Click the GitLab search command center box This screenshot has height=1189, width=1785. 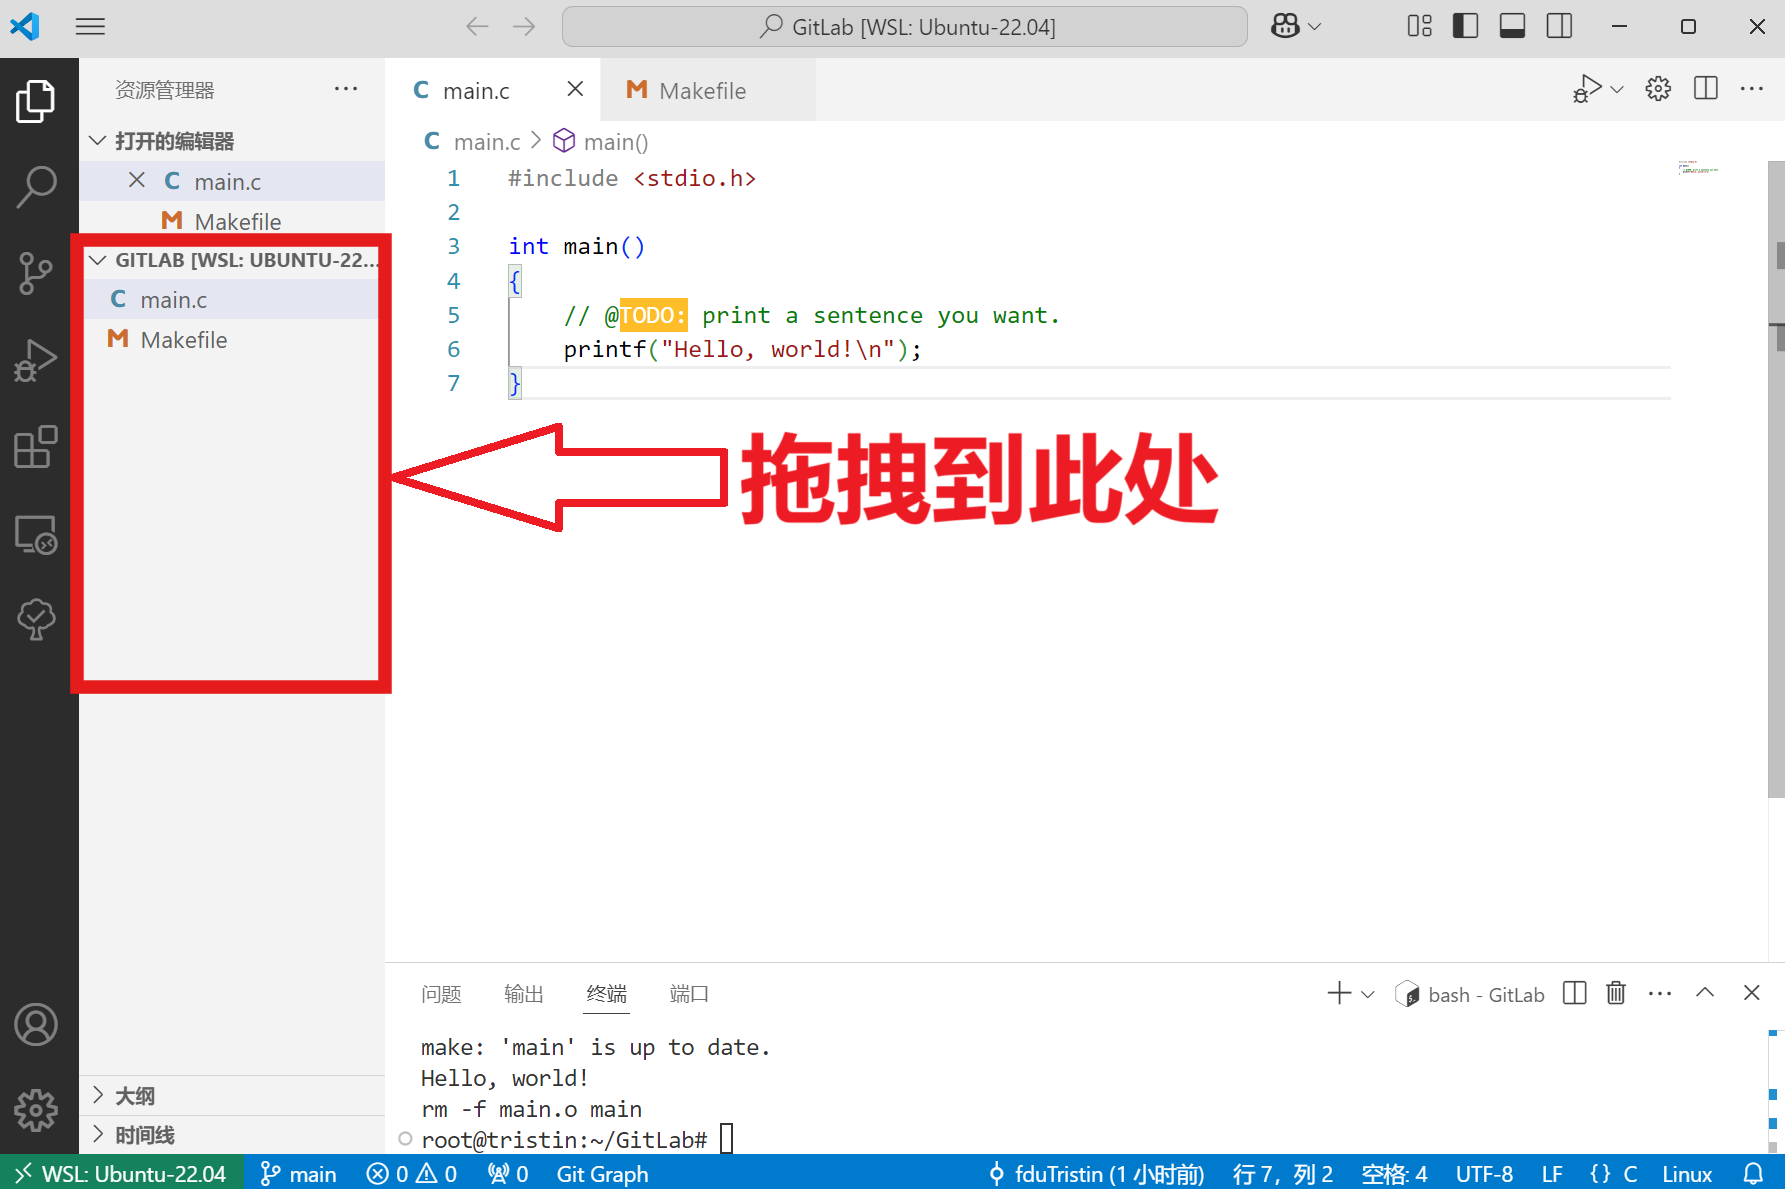[905, 27]
